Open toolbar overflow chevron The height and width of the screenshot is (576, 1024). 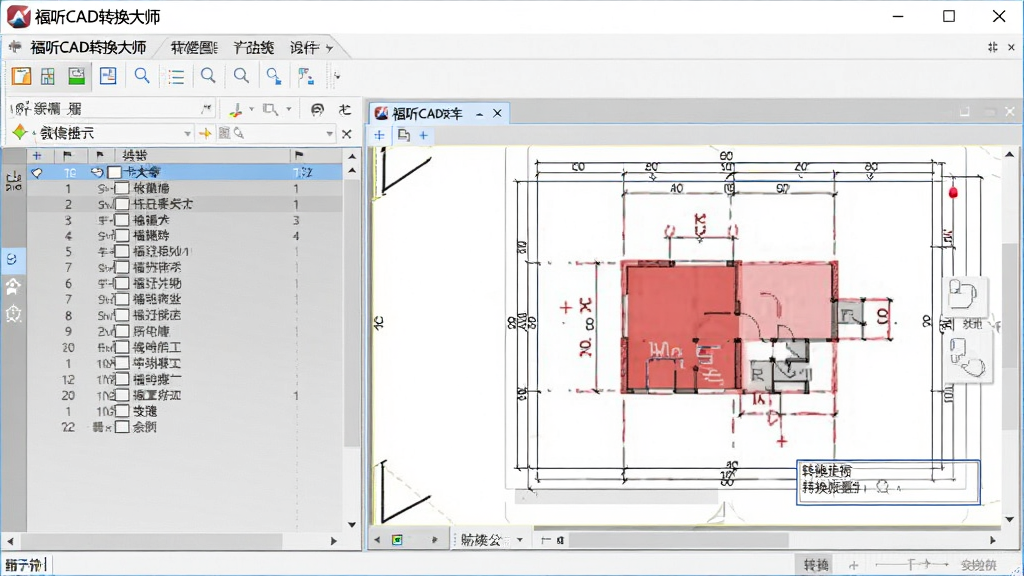(336, 76)
